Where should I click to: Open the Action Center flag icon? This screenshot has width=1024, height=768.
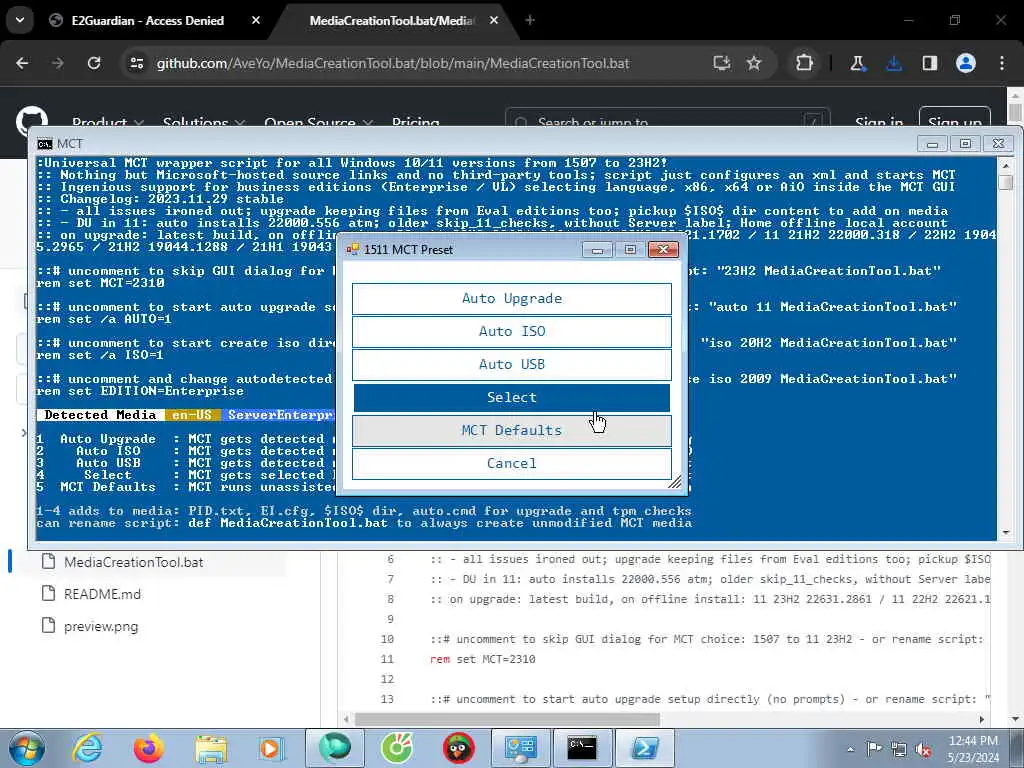point(874,749)
